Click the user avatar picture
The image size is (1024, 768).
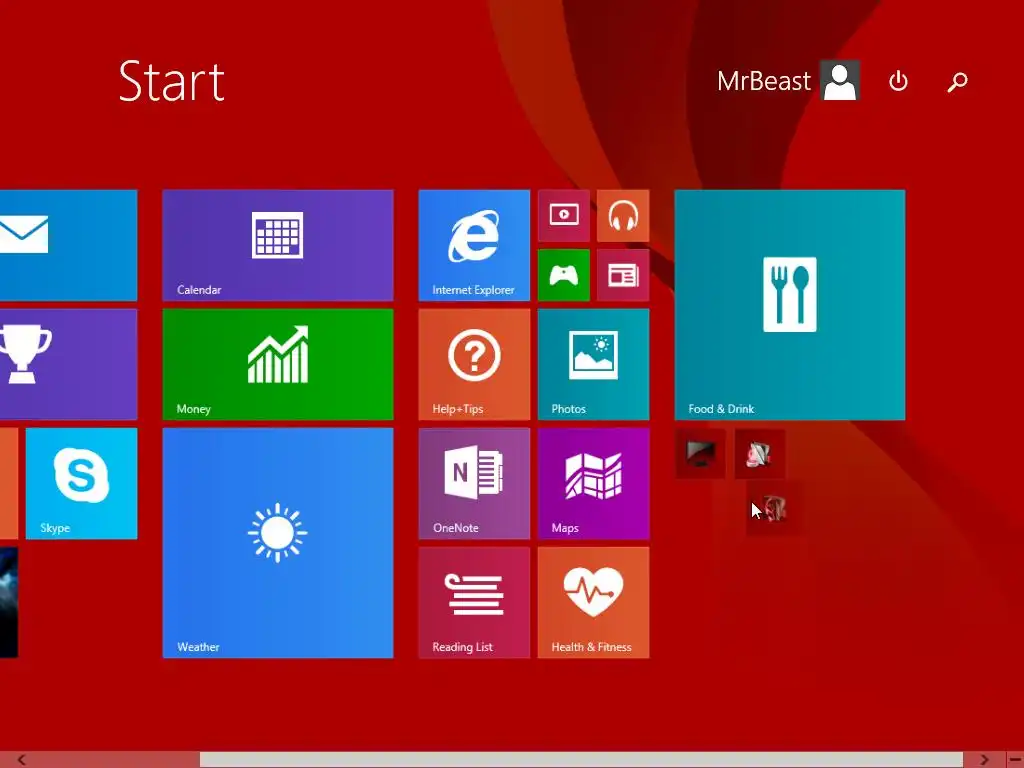840,81
